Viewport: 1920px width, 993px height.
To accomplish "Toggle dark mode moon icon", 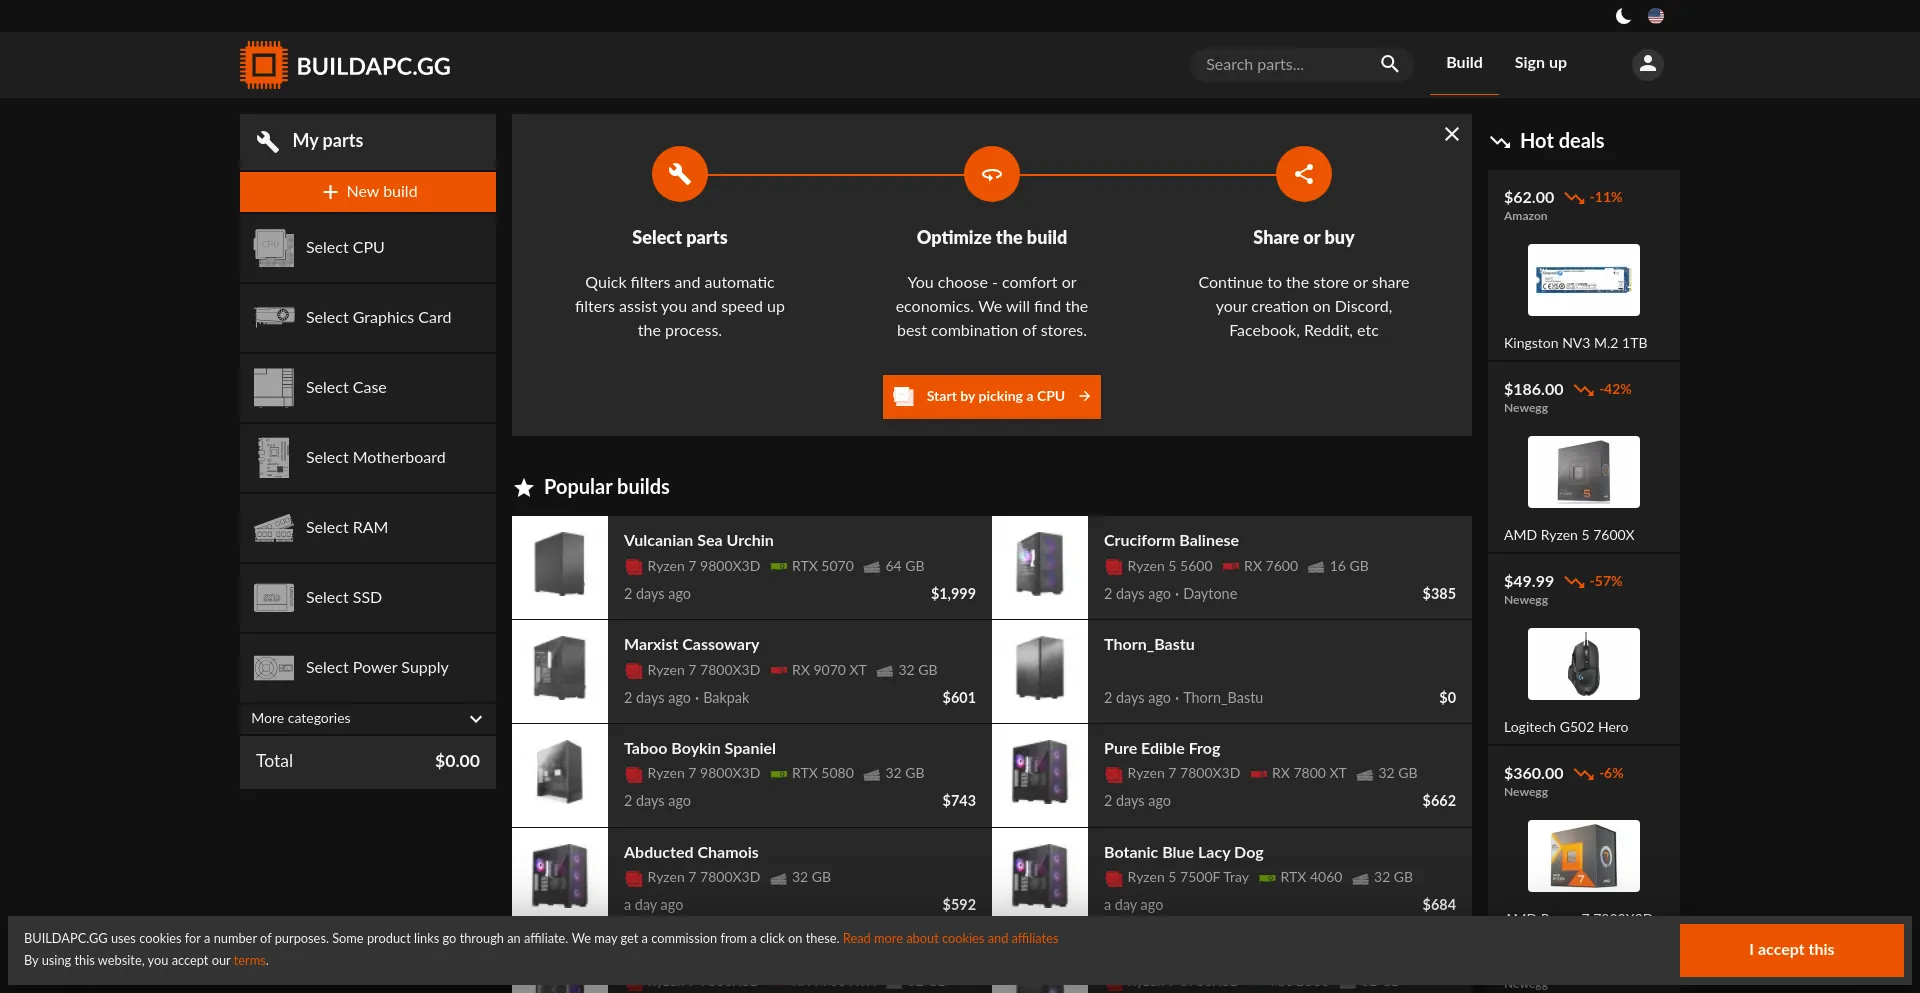I will (1623, 16).
